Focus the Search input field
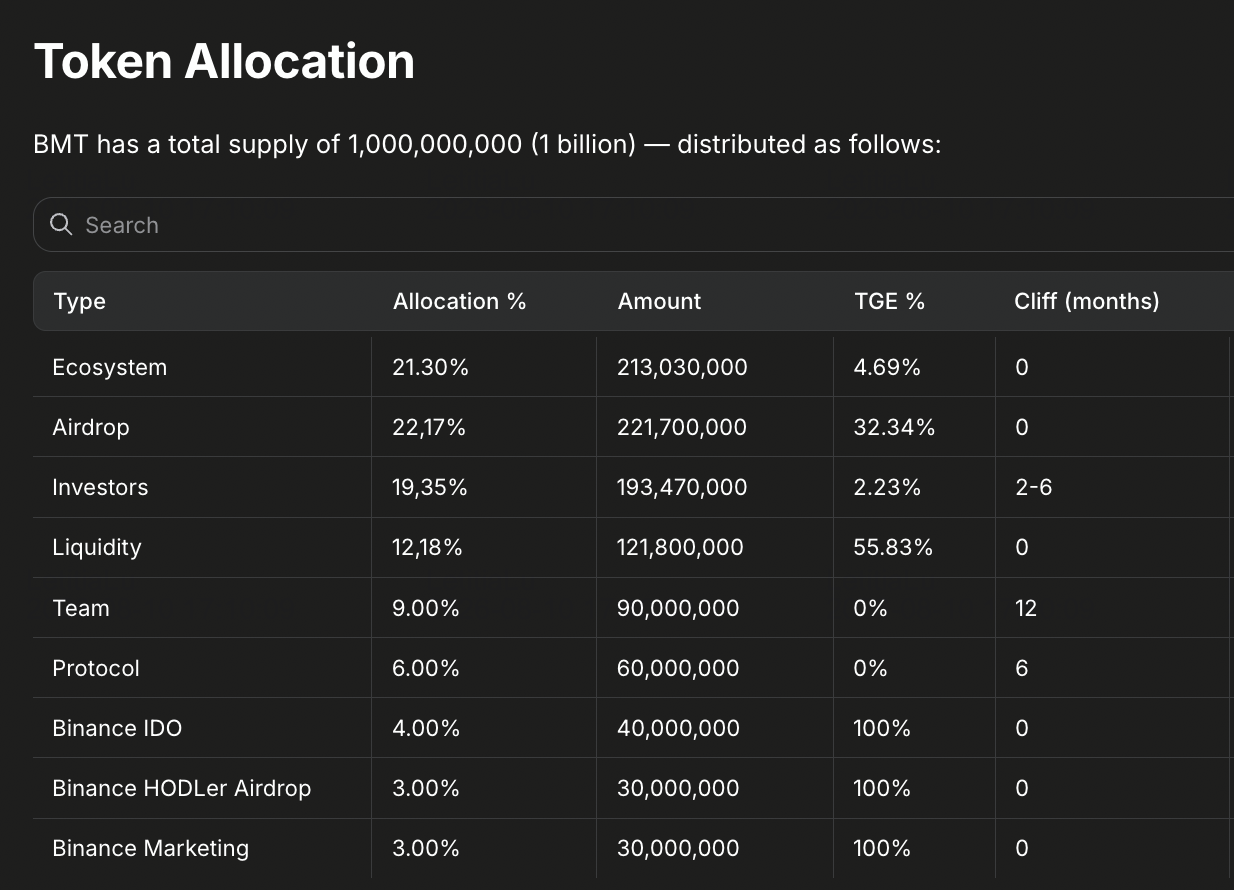1234x890 pixels. tap(634, 225)
